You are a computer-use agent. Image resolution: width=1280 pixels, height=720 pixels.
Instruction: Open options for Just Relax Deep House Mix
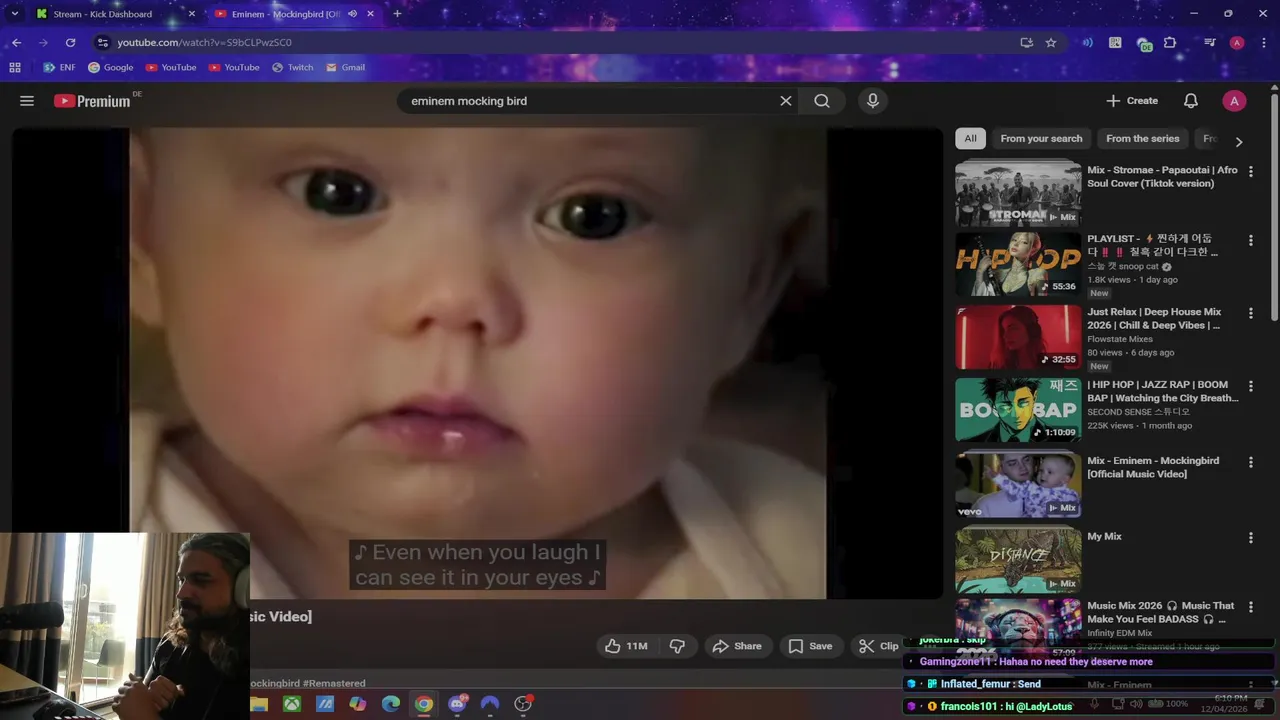coord(1250,313)
